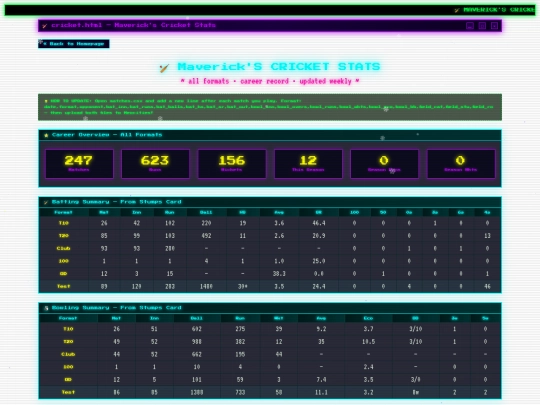Click the 38.3 average cell in batting table

[x=279, y=274]
